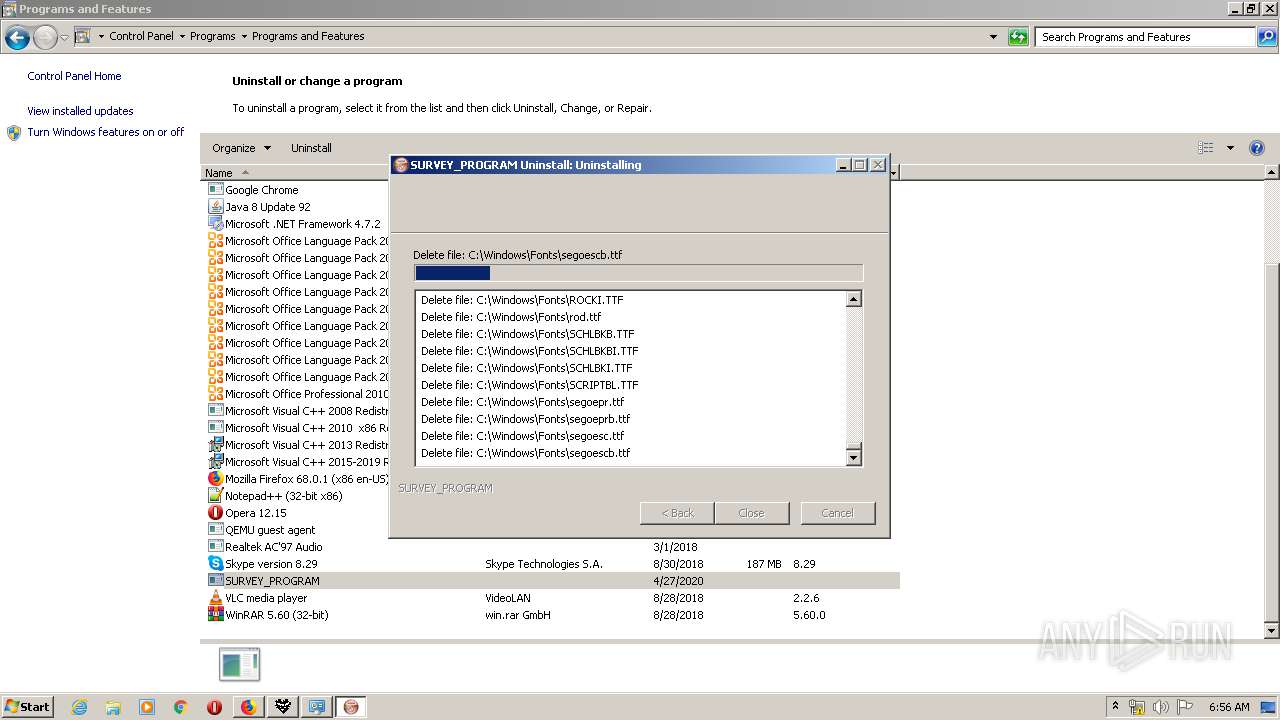The height and width of the screenshot is (720, 1280).
Task: Click the search magnifier button
Action: pos(1266,37)
